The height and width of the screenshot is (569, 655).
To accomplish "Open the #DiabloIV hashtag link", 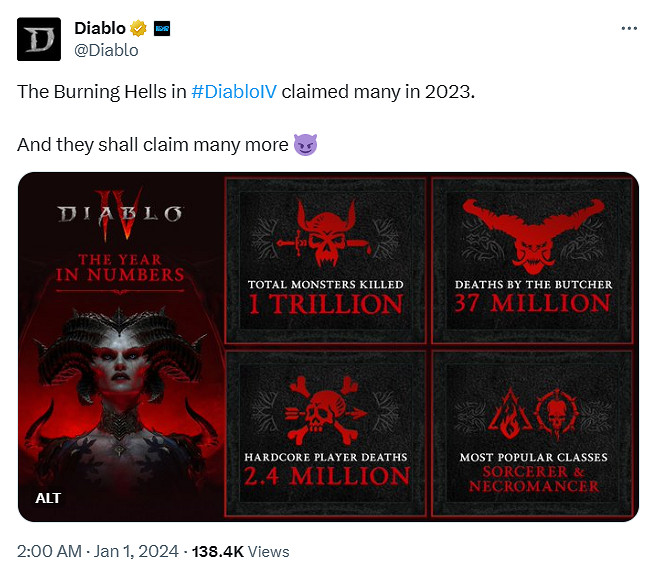I will [236, 91].
